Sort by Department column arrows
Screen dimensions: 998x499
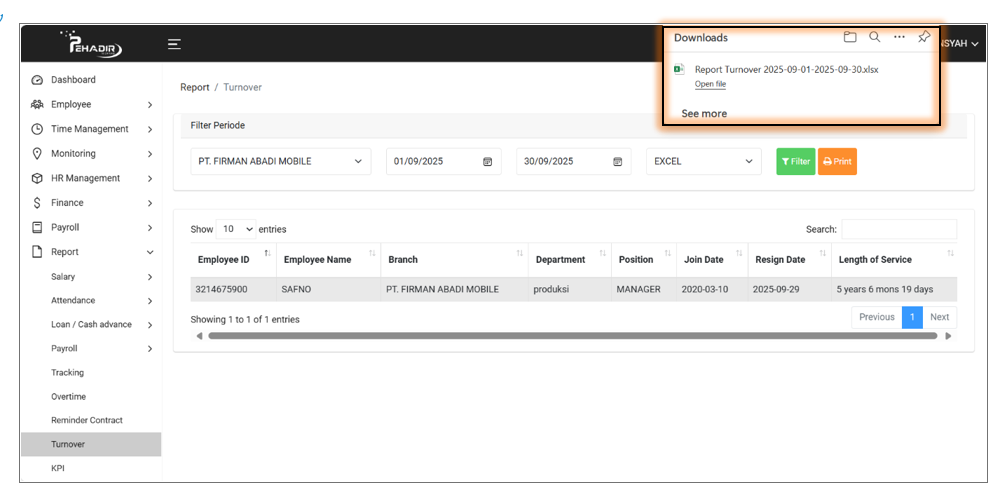603,253
